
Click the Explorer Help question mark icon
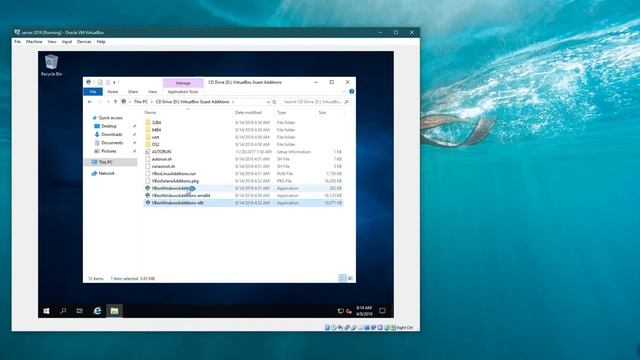point(351,91)
